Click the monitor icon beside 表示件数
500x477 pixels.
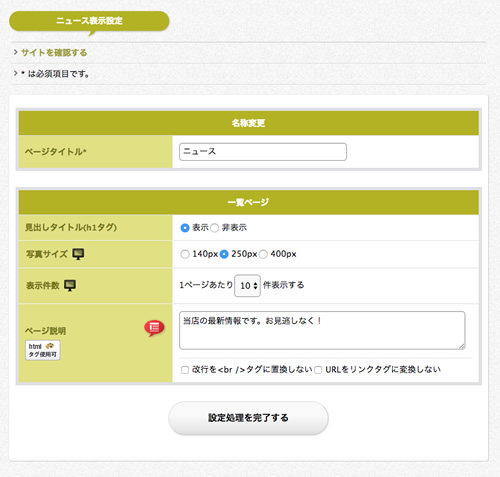point(70,285)
